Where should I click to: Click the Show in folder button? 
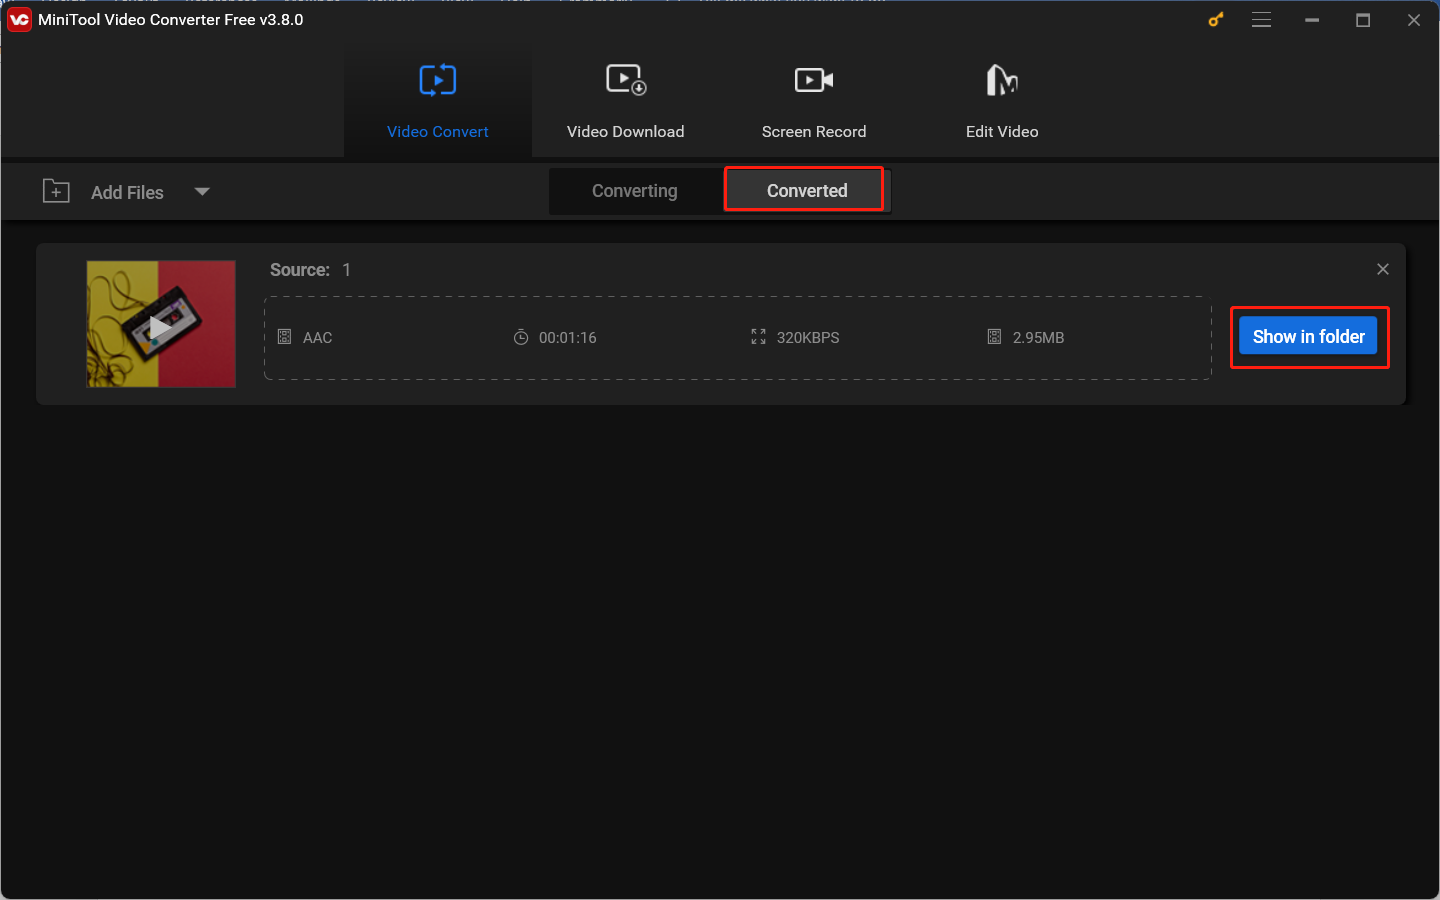(1308, 337)
